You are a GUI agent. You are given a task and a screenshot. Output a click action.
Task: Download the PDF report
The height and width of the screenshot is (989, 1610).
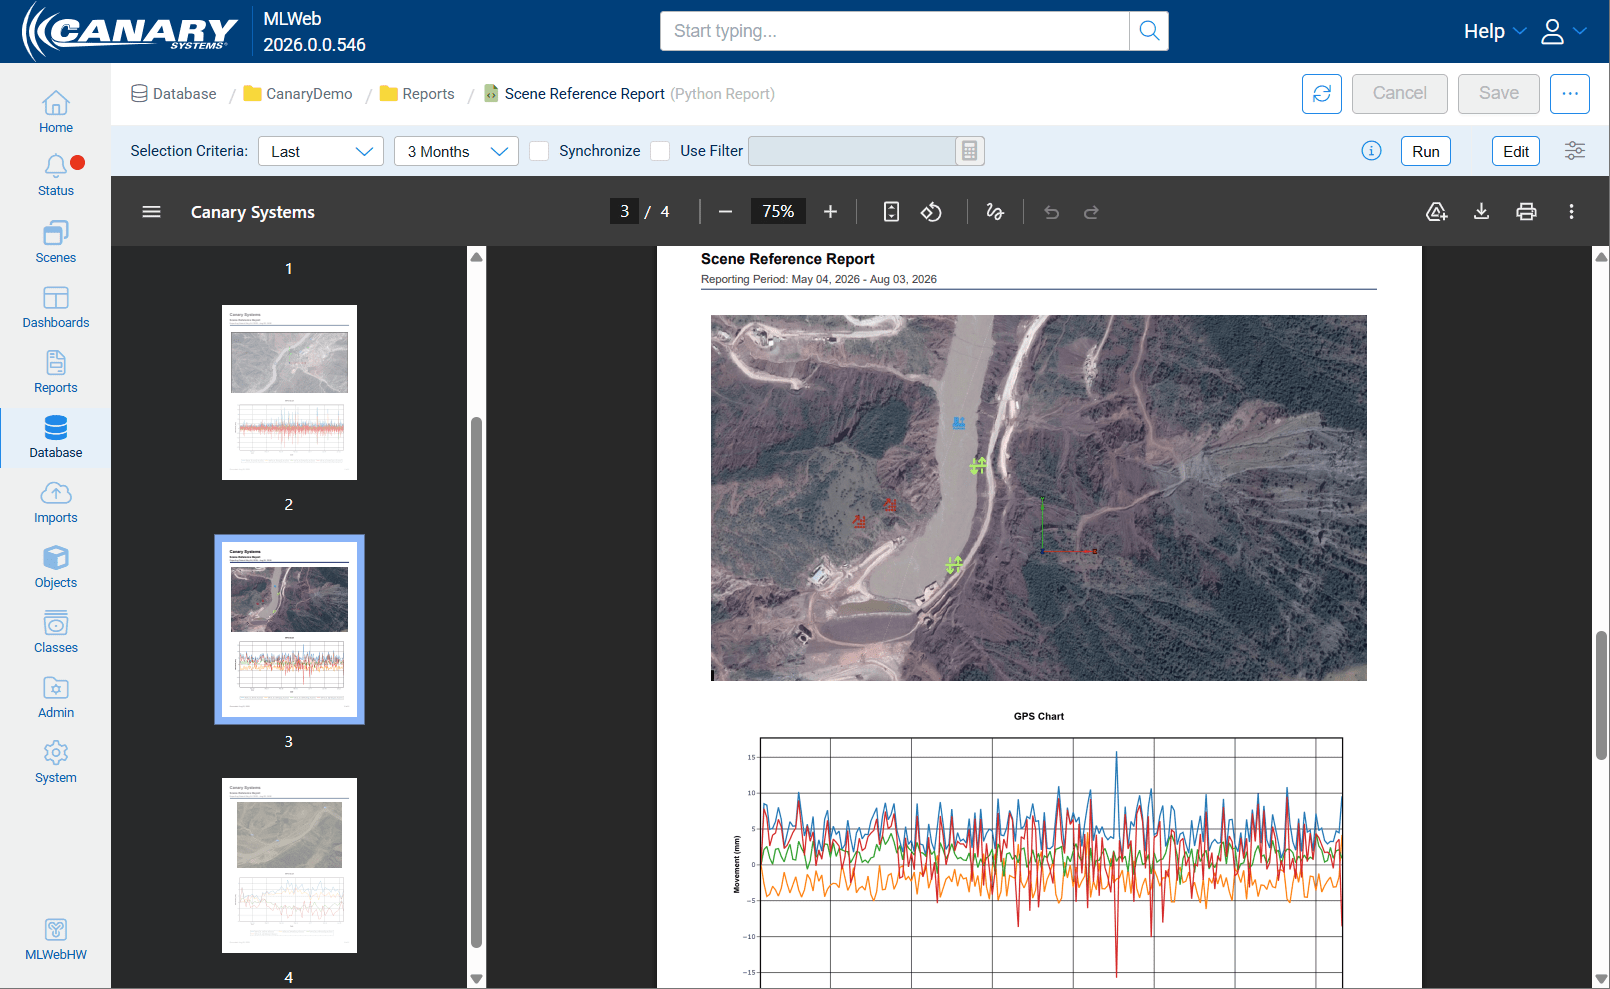pos(1482,212)
